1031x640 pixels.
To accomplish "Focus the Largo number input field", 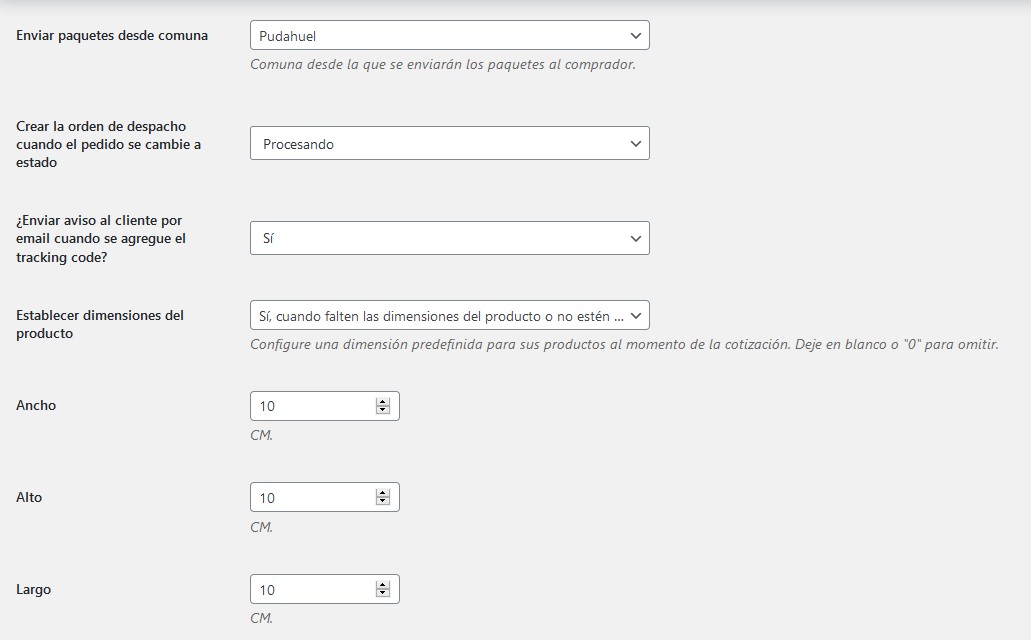I will coord(312,590).
